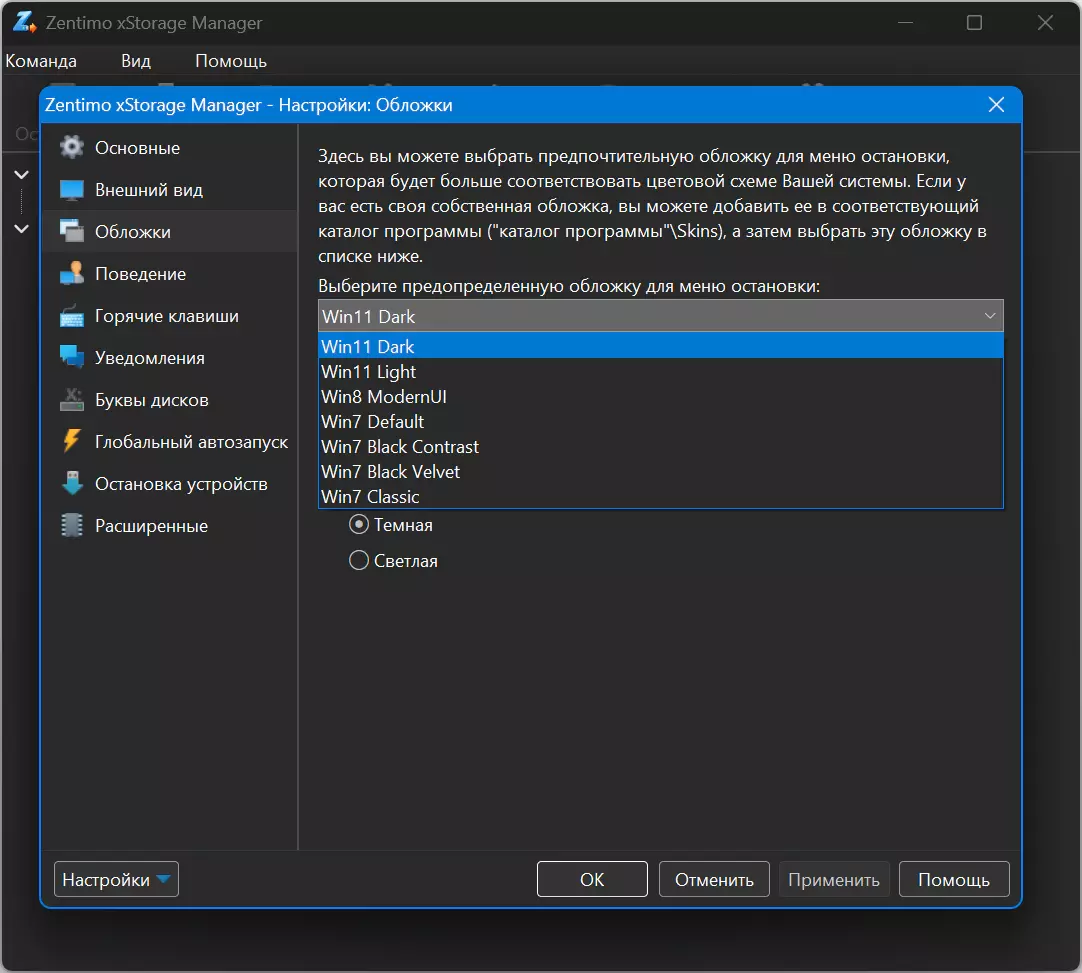This screenshot has width=1082, height=973.
Task: Confirm settings with the OK button
Action: tap(592, 879)
